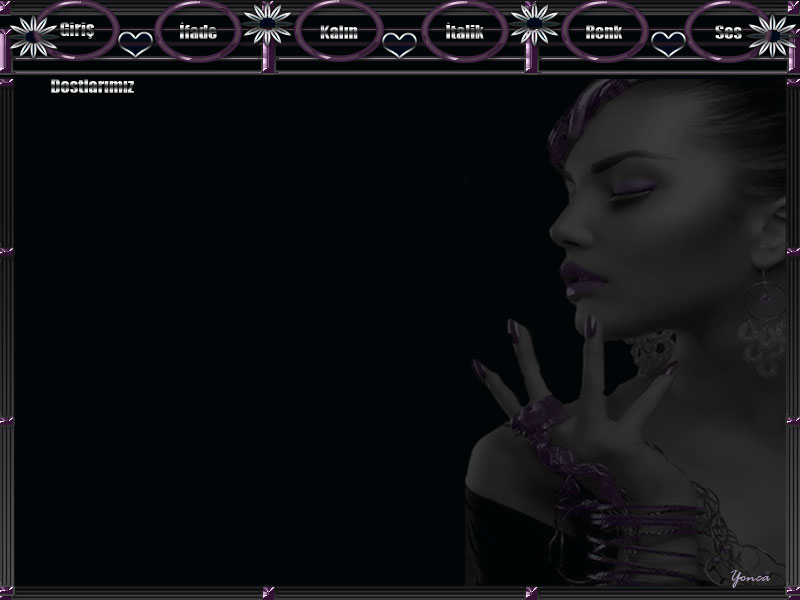The height and width of the screenshot is (600, 800).
Task: Open the İfade emoticon menu
Action: tap(198, 32)
